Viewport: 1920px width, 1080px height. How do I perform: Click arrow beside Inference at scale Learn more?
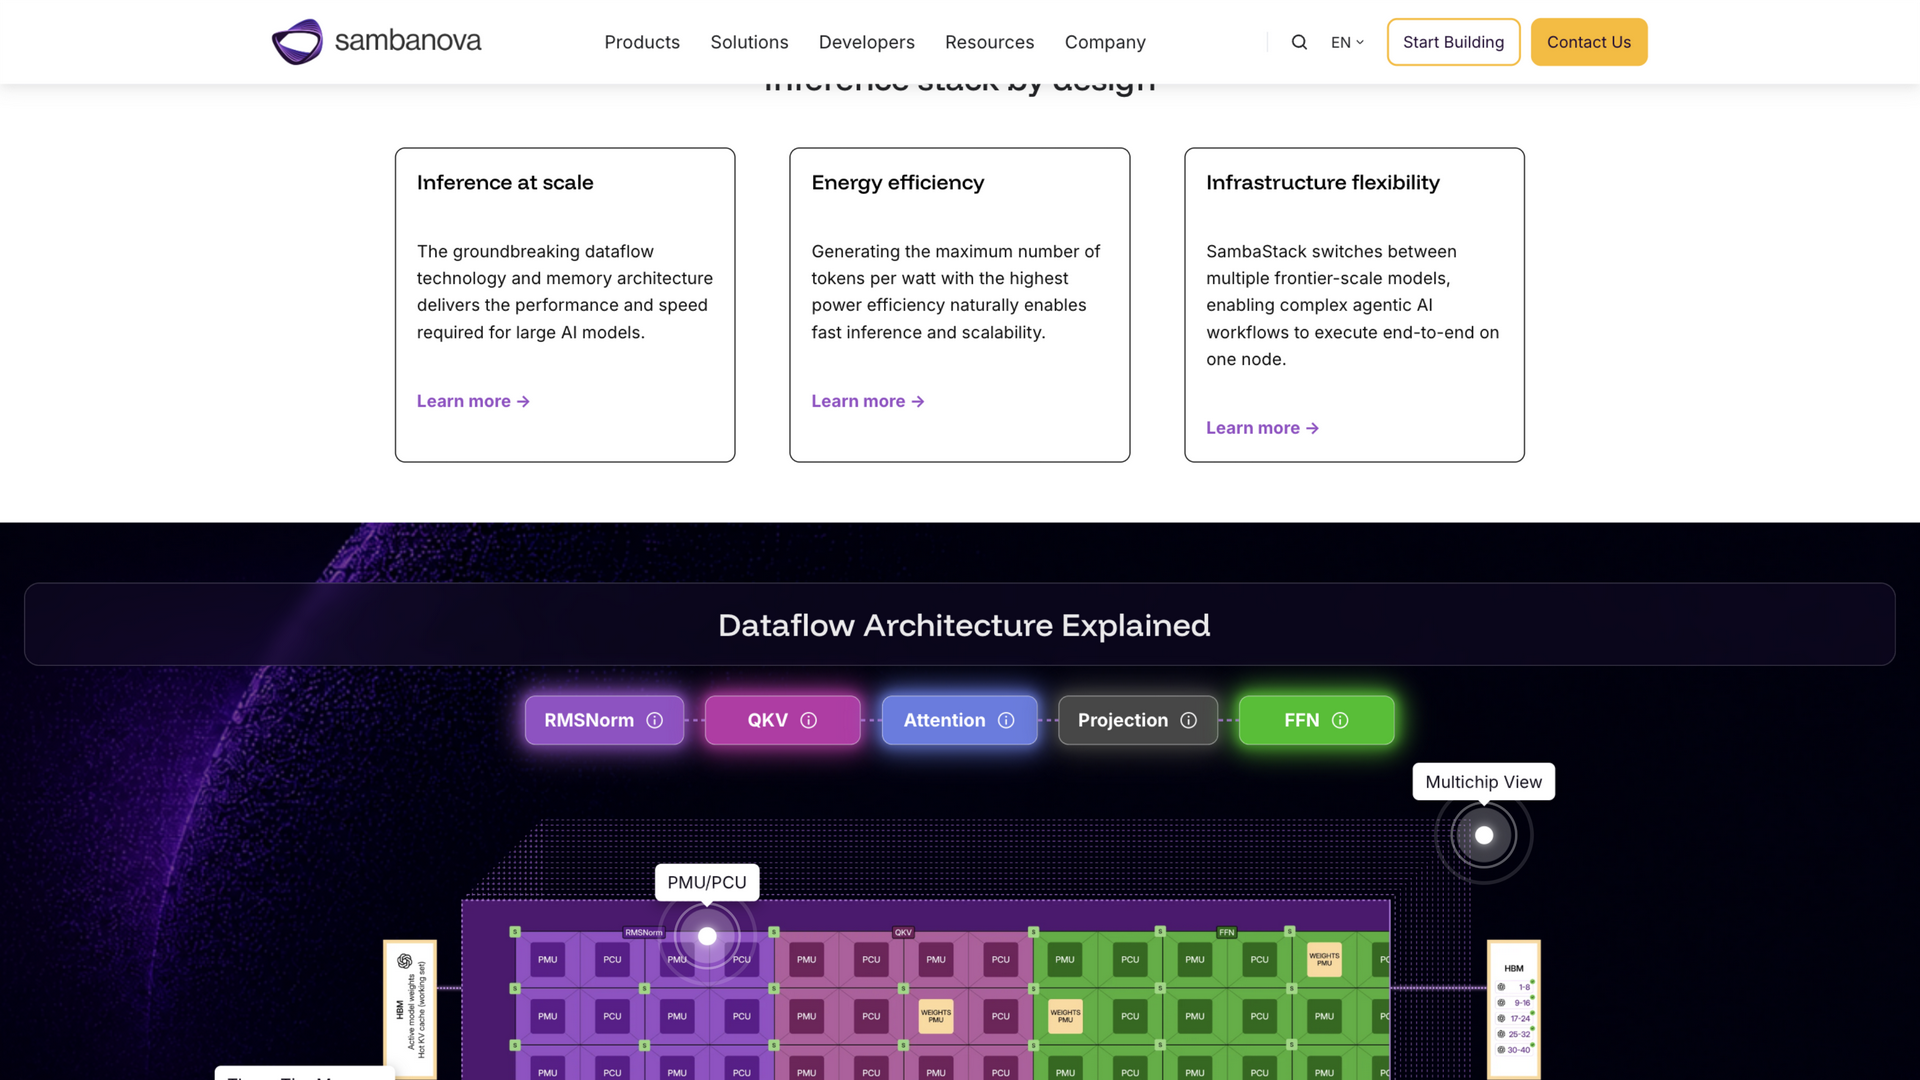coord(523,401)
